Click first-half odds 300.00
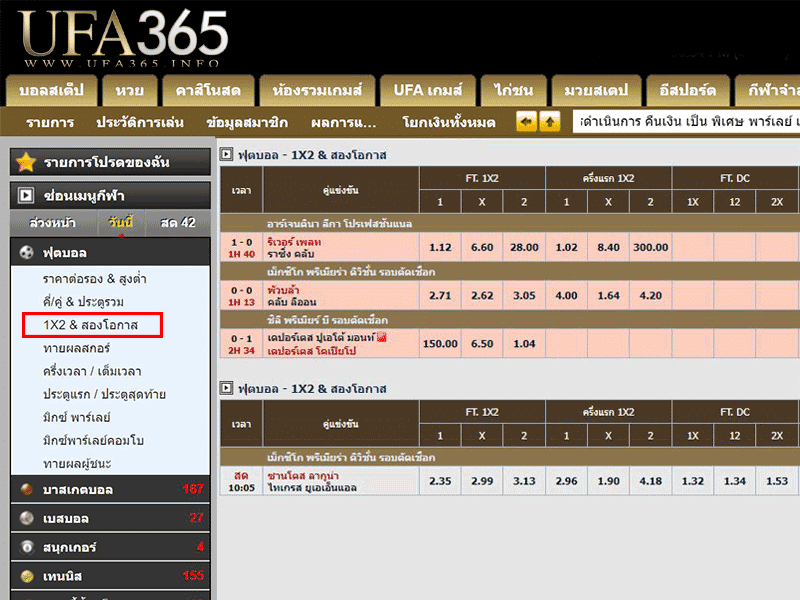Viewport: 800px width, 600px height. [x=651, y=247]
